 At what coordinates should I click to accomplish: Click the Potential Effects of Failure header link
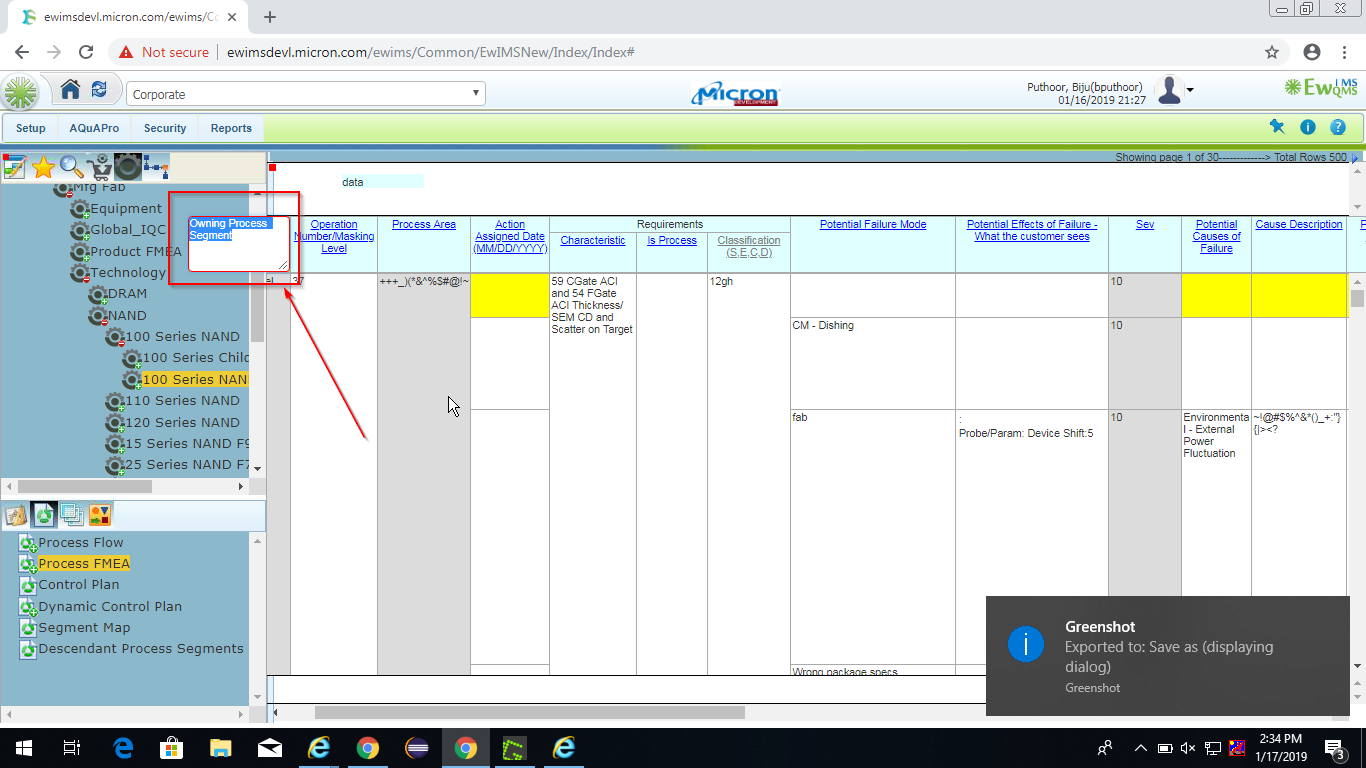[1032, 230]
